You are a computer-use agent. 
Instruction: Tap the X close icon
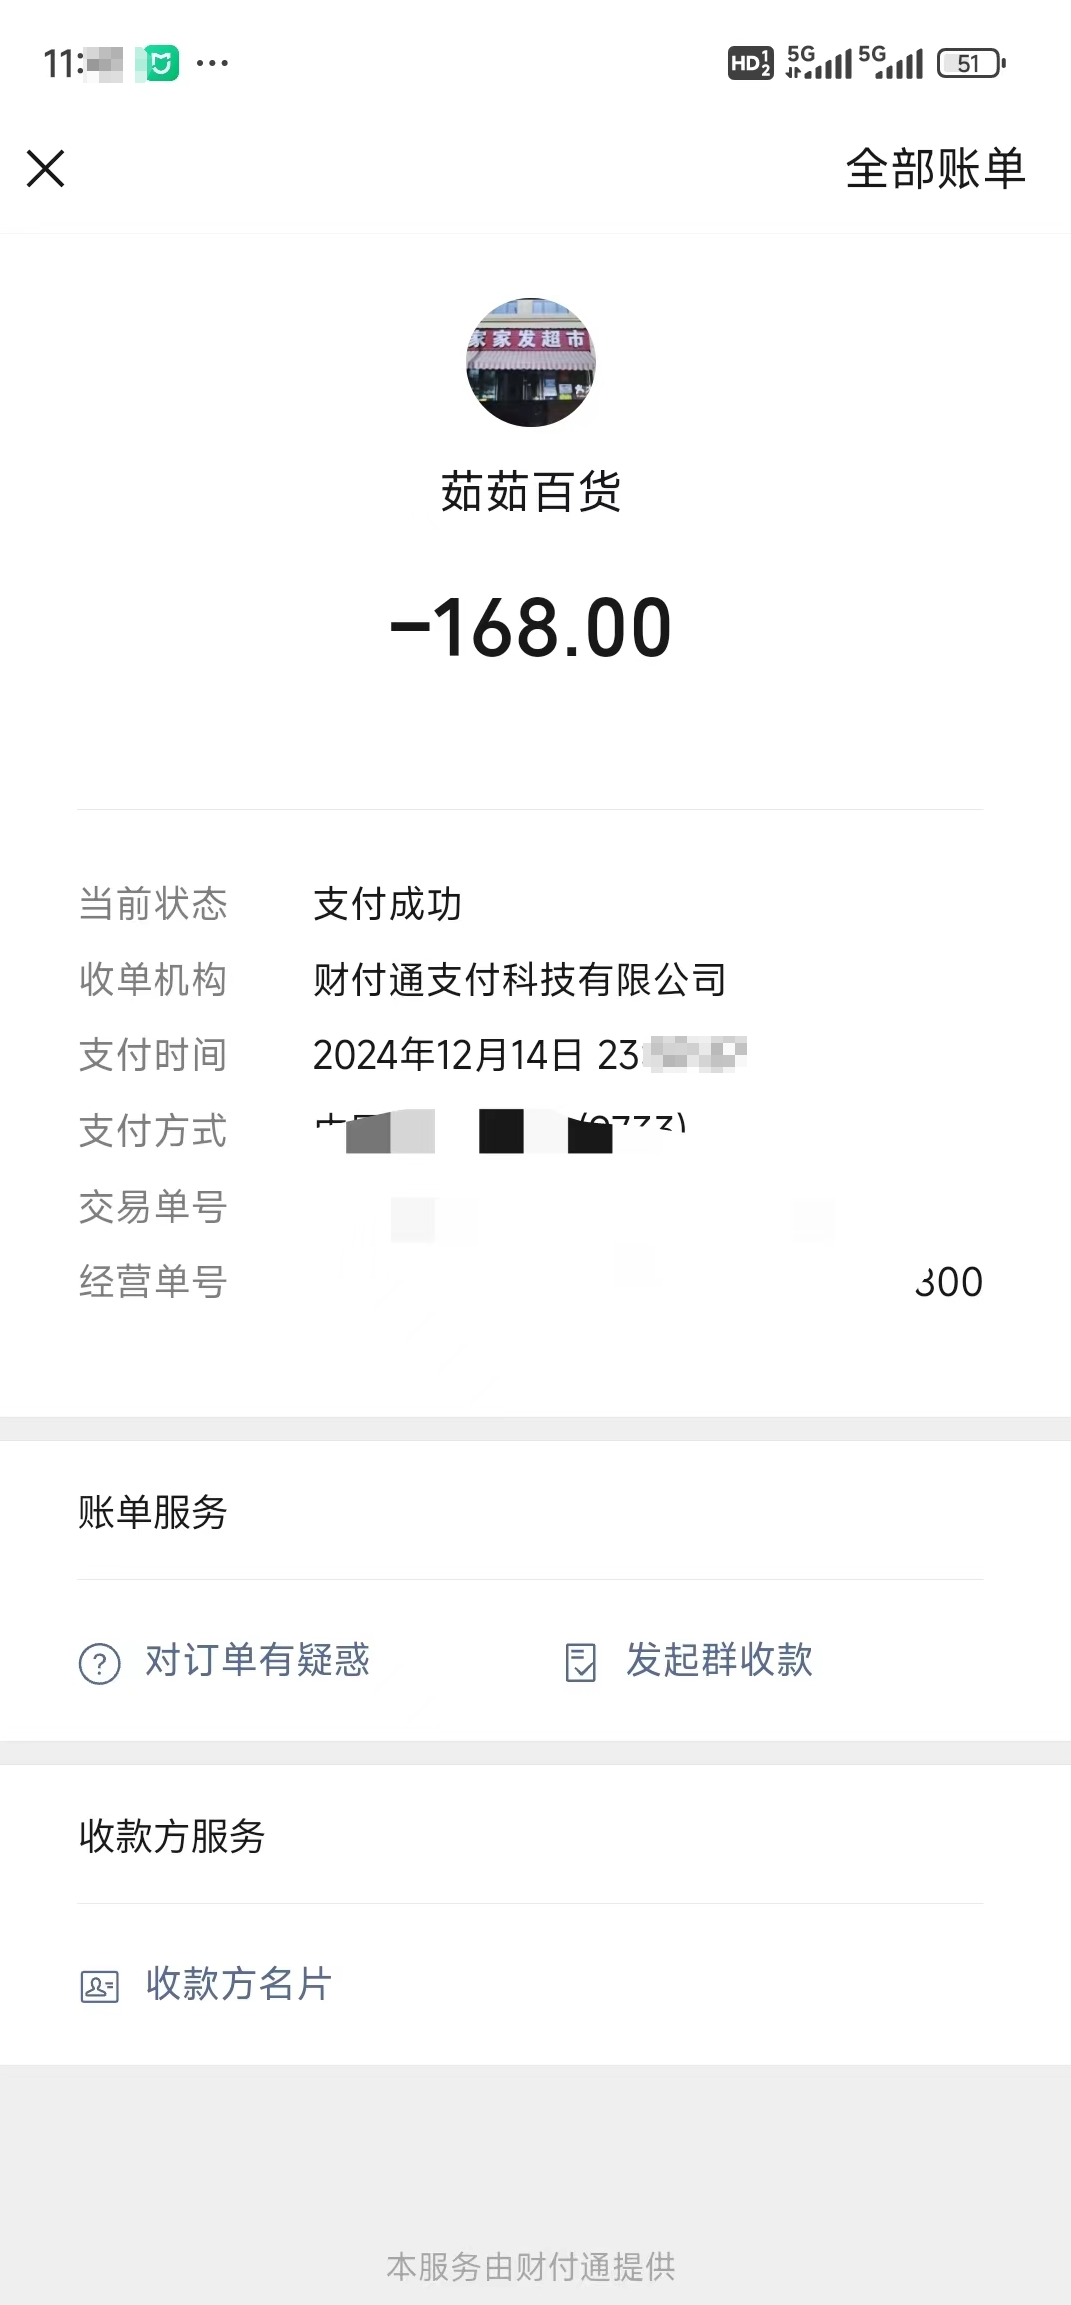(x=46, y=169)
